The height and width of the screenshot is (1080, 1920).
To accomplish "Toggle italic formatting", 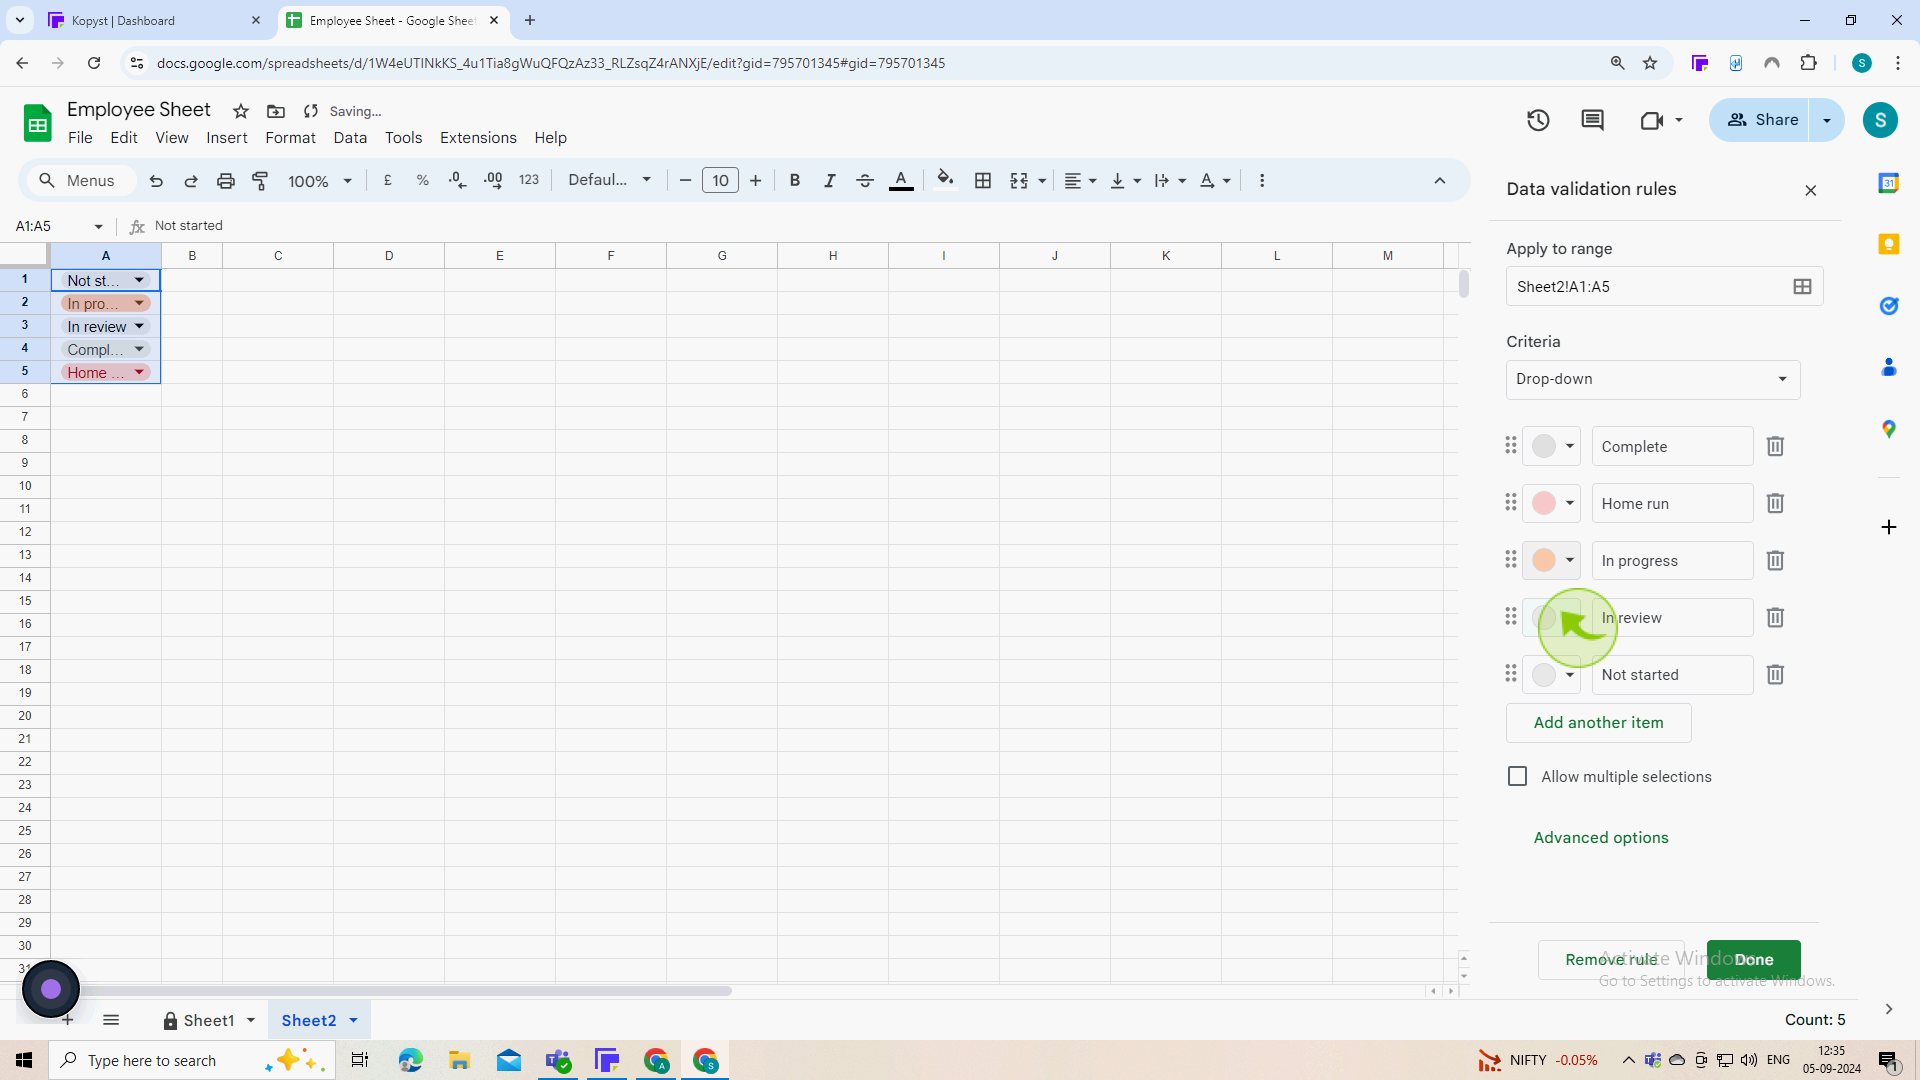I will [x=830, y=181].
